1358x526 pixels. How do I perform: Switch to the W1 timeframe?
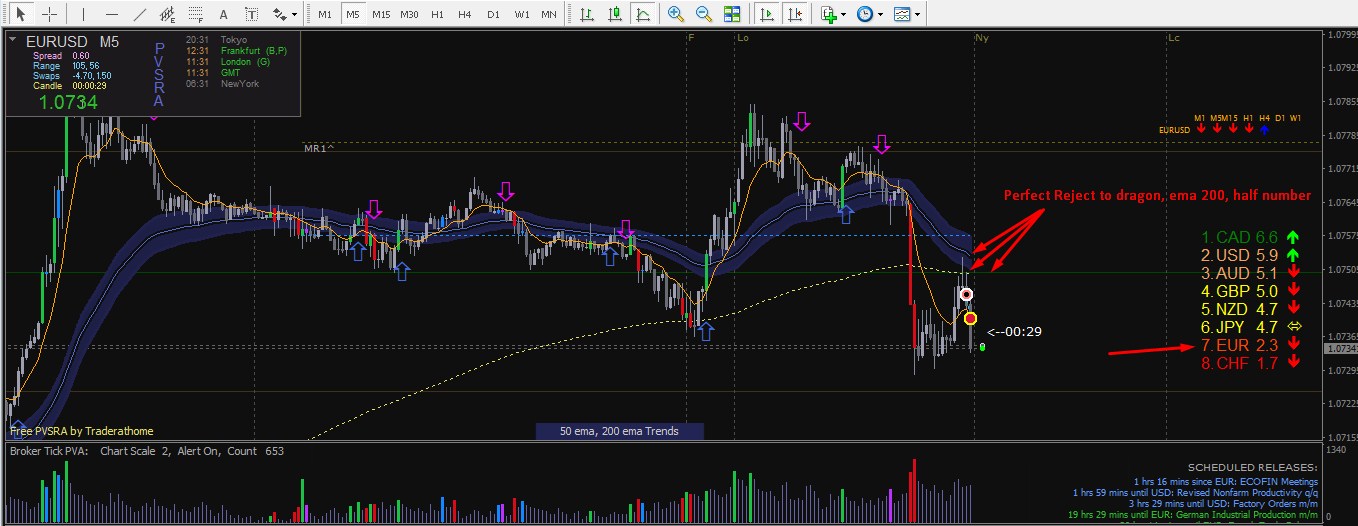tap(522, 14)
